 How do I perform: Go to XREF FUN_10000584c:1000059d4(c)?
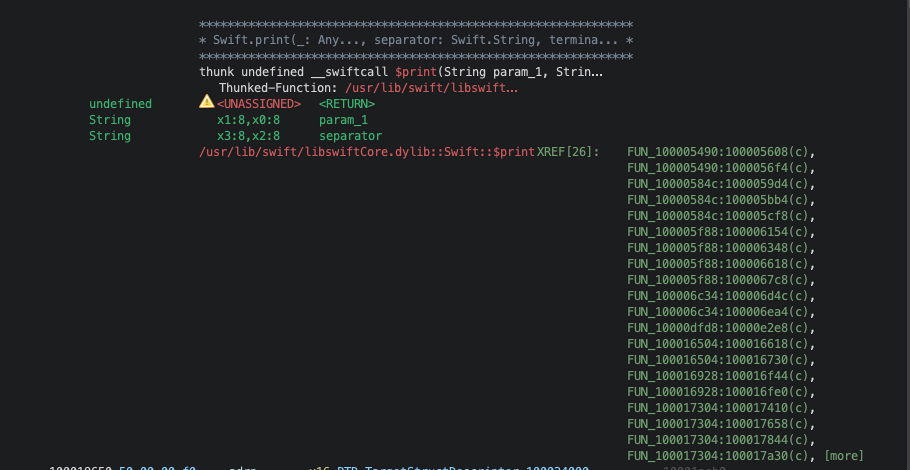click(x=718, y=184)
